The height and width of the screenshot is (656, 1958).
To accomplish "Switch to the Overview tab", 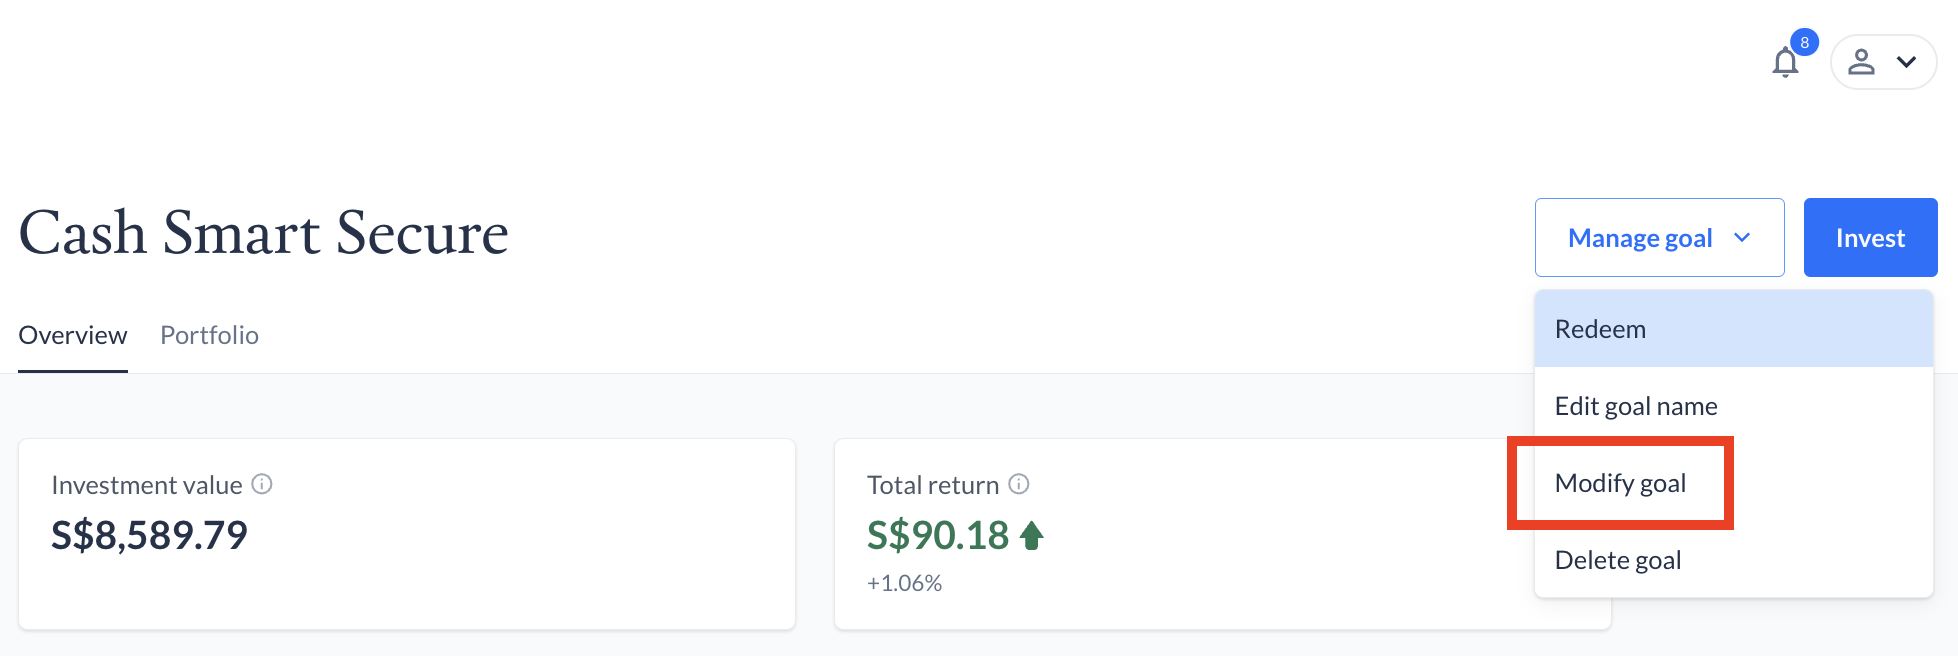I will [x=73, y=335].
